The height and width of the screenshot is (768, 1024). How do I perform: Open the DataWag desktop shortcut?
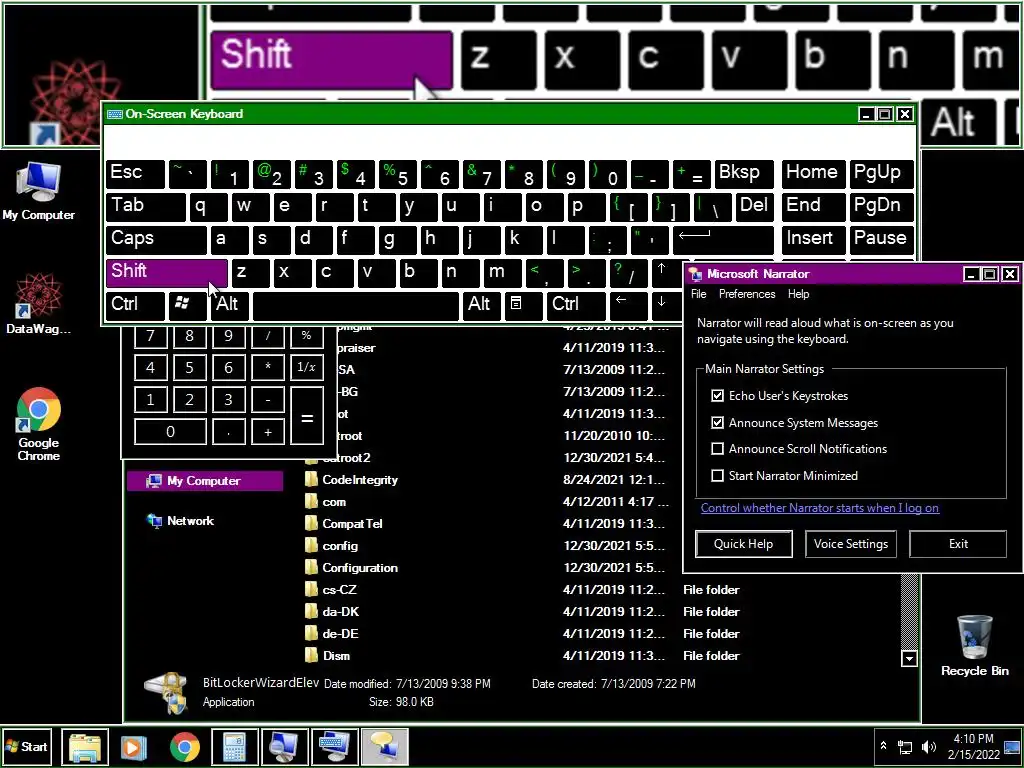click(x=38, y=304)
